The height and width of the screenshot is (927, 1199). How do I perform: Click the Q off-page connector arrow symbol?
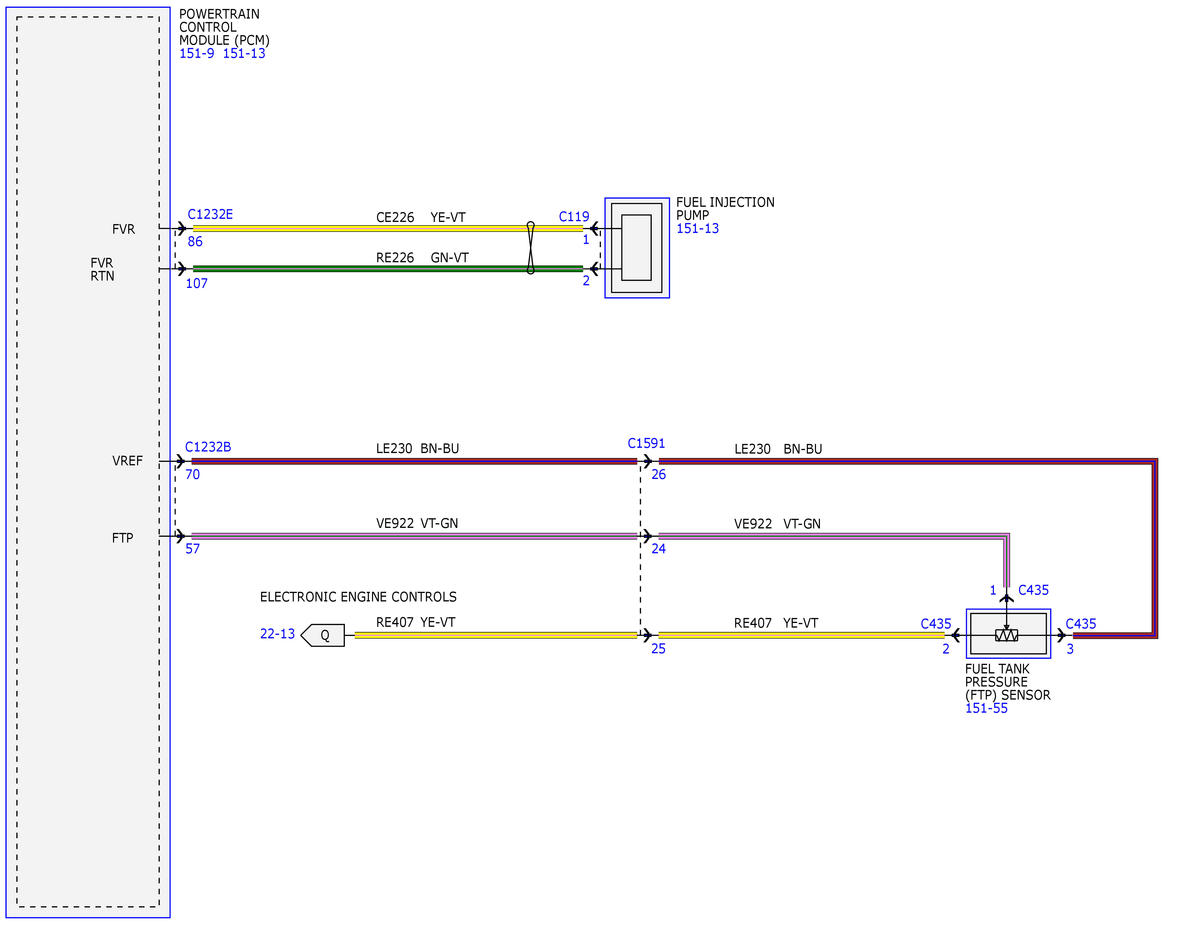pyautogui.click(x=323, y=635)
